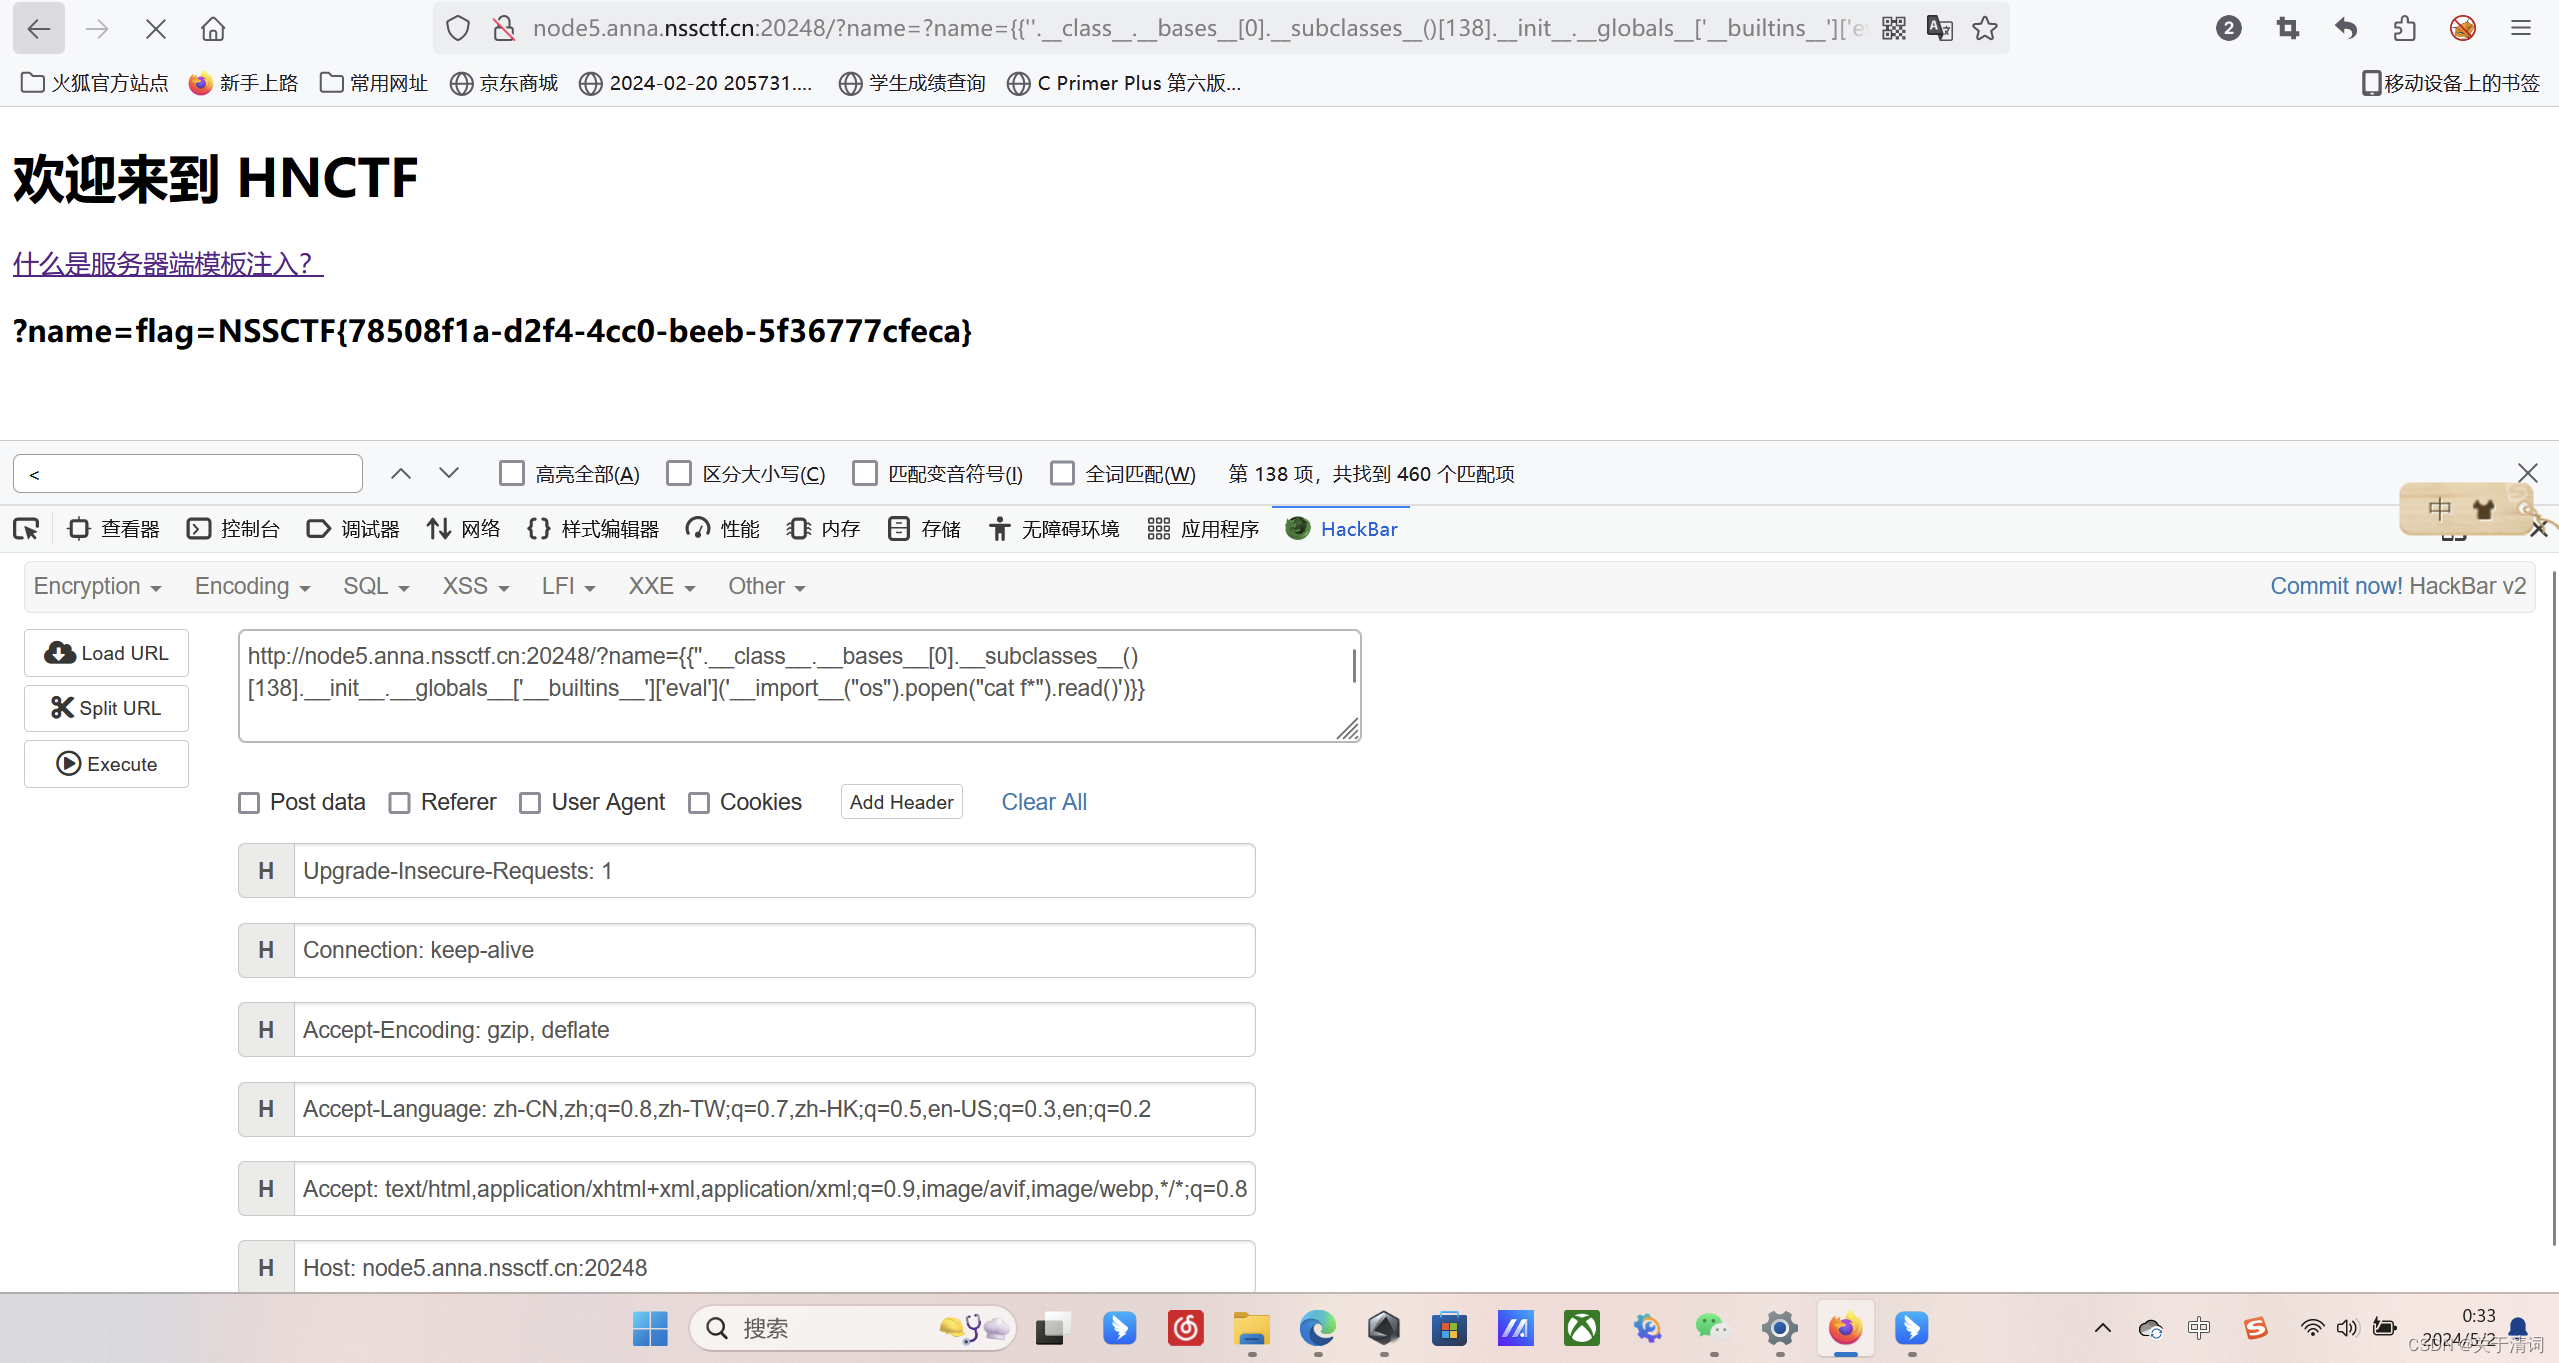The width and height of the screenshot is (2559, 1363).
Task: Open the 什么是服务器端模板注入 link
Action: [x=167, y=264]
